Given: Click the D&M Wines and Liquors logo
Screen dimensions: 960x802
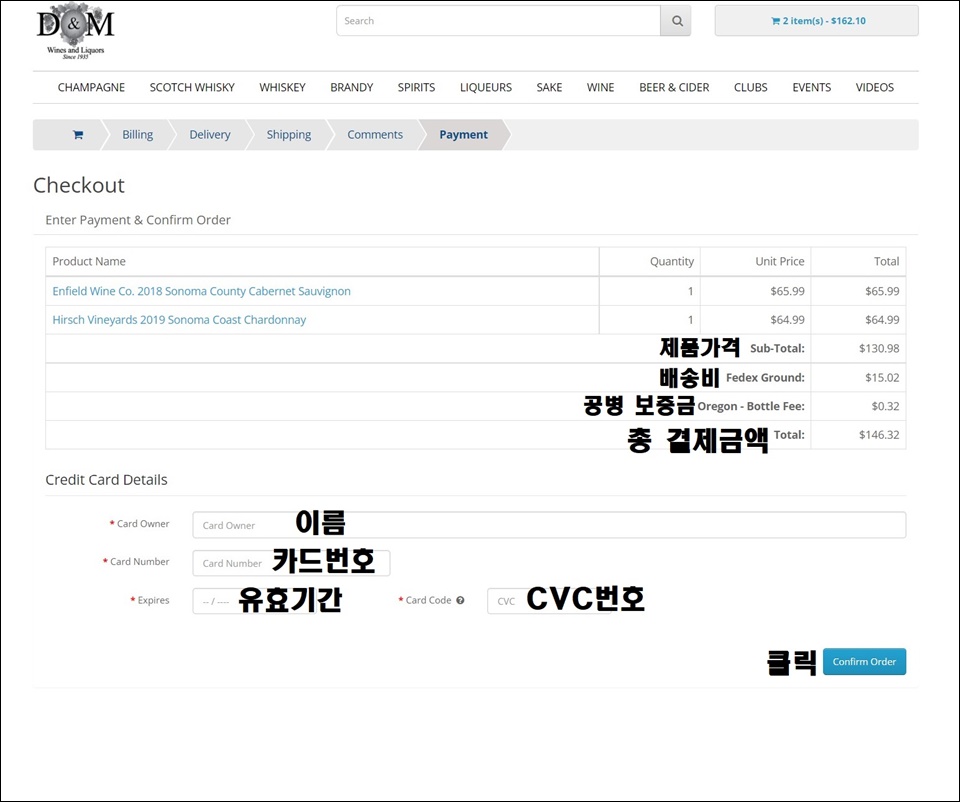Looking at the screenshot, I should click(x=75, y=31).
